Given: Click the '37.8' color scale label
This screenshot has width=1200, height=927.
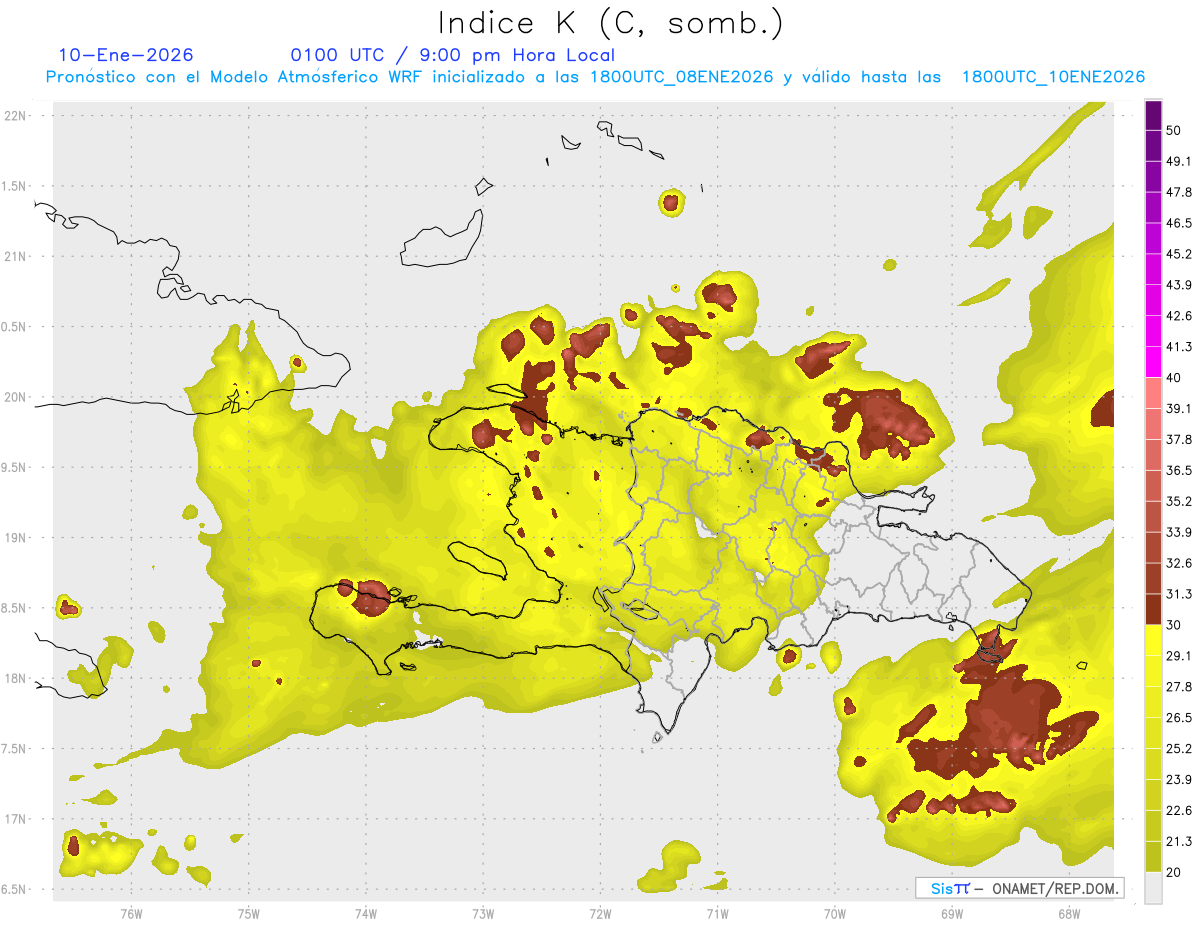Looking at the screenshot, I should point(1178,439).
